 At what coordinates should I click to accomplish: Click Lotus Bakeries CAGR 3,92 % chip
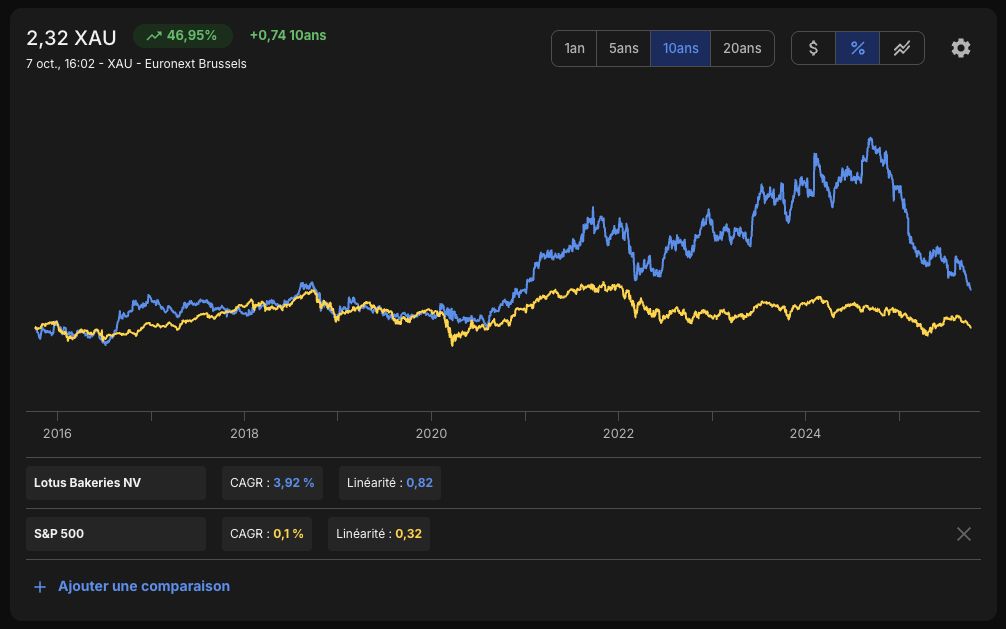272,483
